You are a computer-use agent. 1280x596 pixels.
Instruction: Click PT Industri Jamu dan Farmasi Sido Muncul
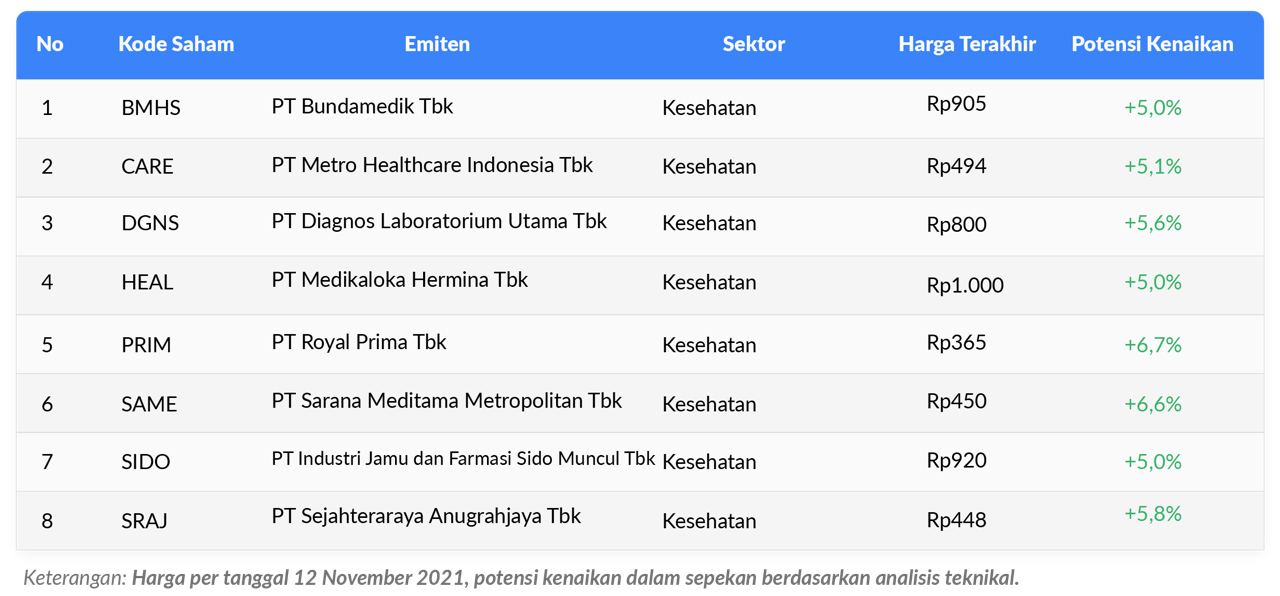click(463, 459)
